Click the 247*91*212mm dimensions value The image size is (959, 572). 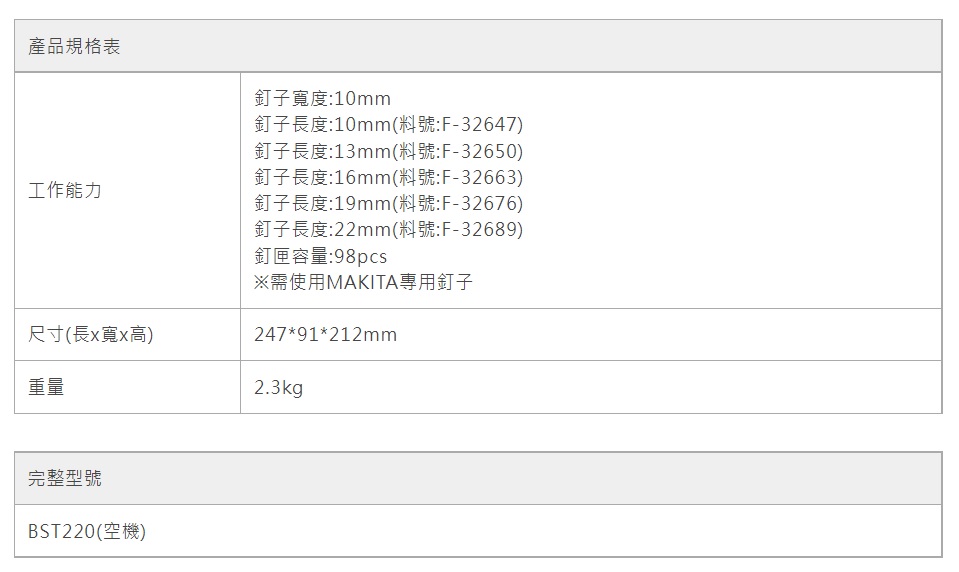(x=325, y=335)
